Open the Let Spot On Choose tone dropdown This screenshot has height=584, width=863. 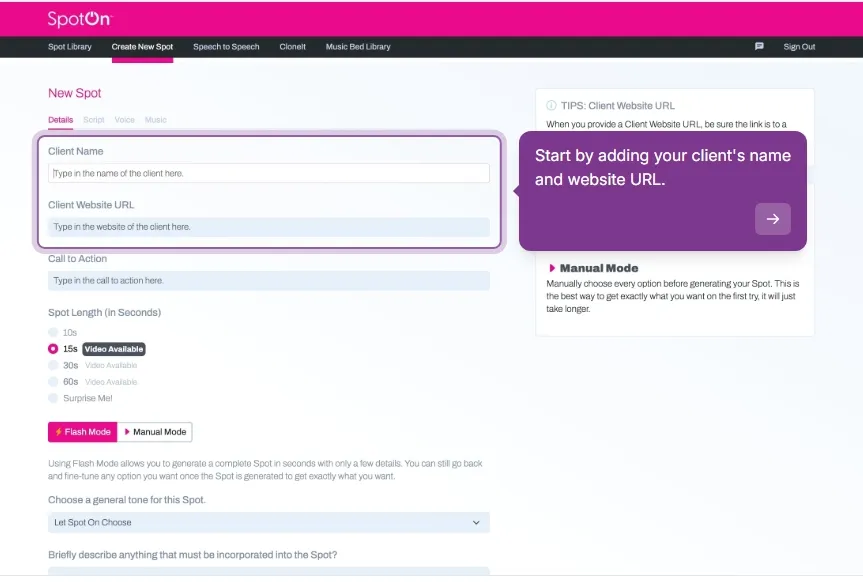pos(269,522)
